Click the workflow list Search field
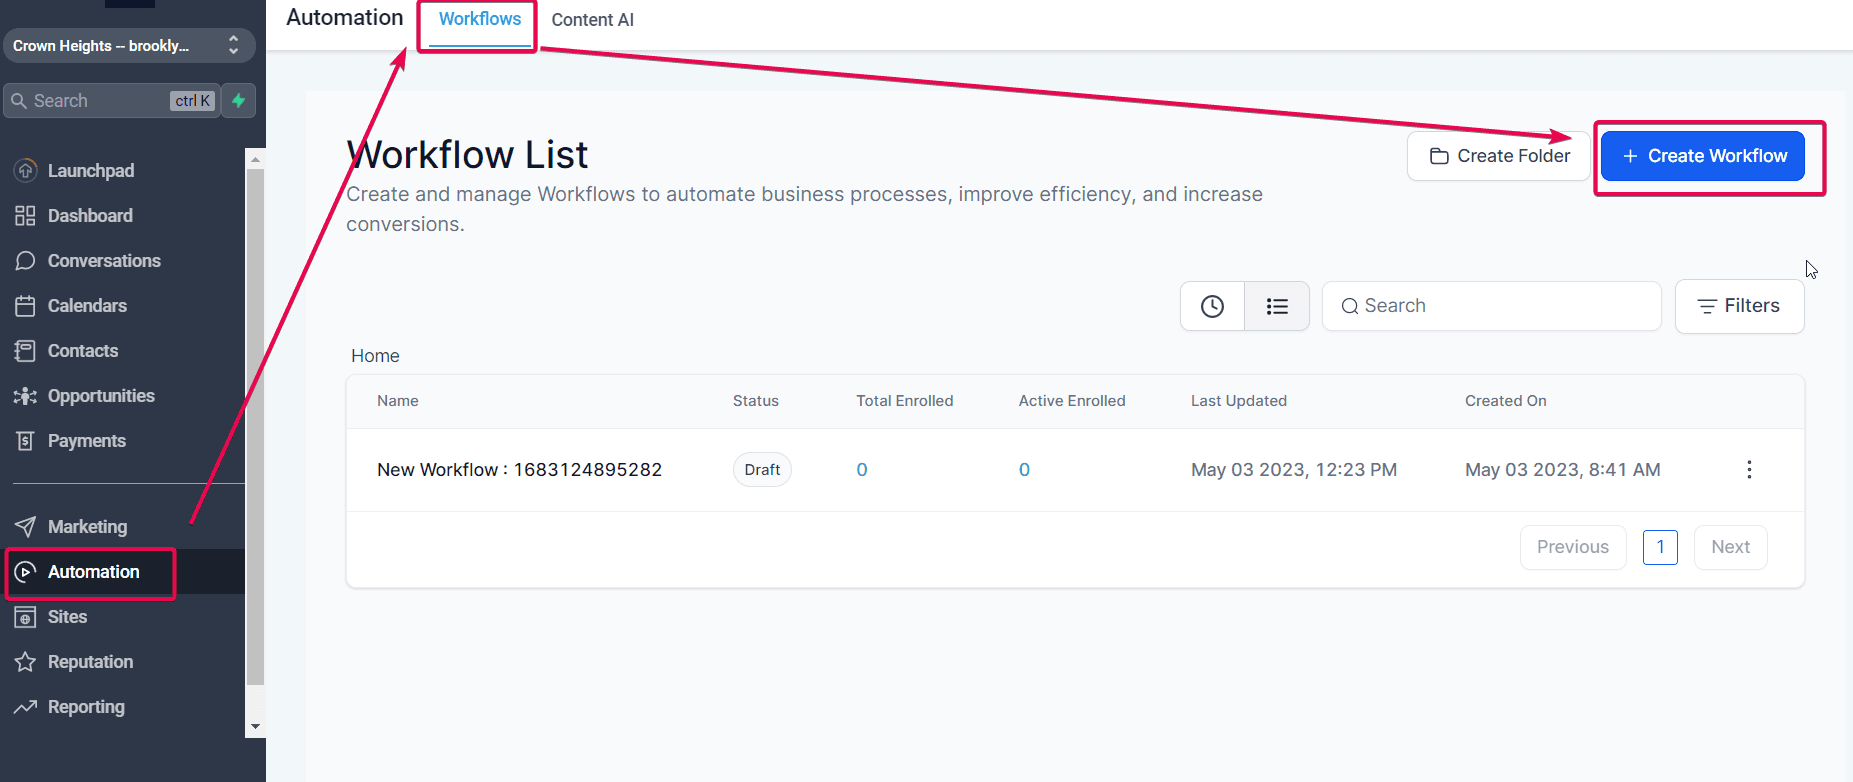This screenshot has height=782, width=1853. coord(1491,306)
